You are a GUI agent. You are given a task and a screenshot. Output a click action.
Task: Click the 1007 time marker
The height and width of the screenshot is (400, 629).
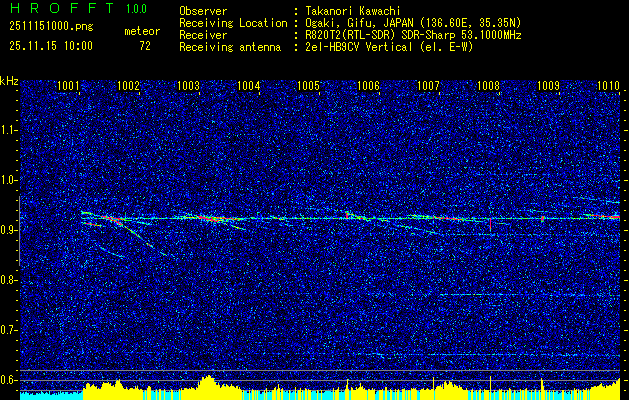(428, 86)
